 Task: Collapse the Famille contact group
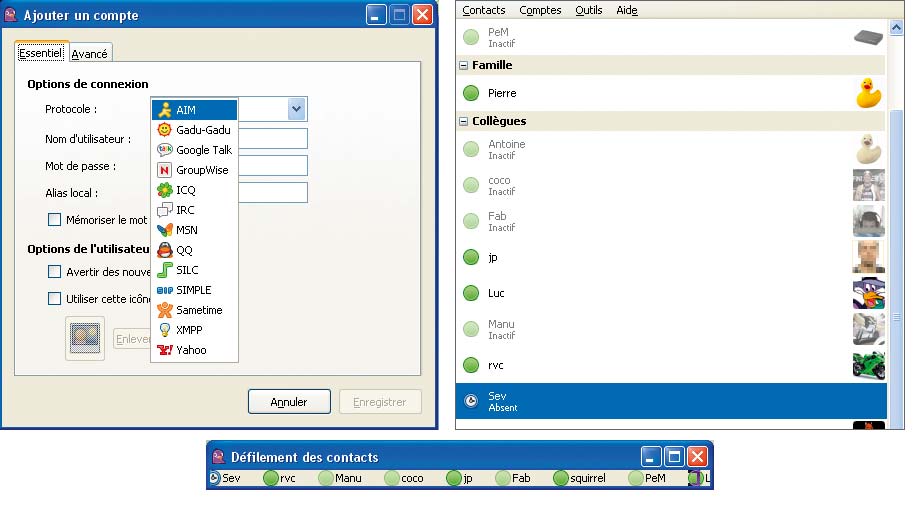pos(464,66)
